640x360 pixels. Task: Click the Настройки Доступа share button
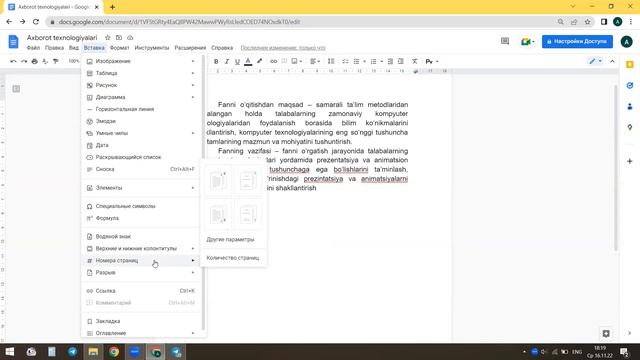[x=577, y=42]
